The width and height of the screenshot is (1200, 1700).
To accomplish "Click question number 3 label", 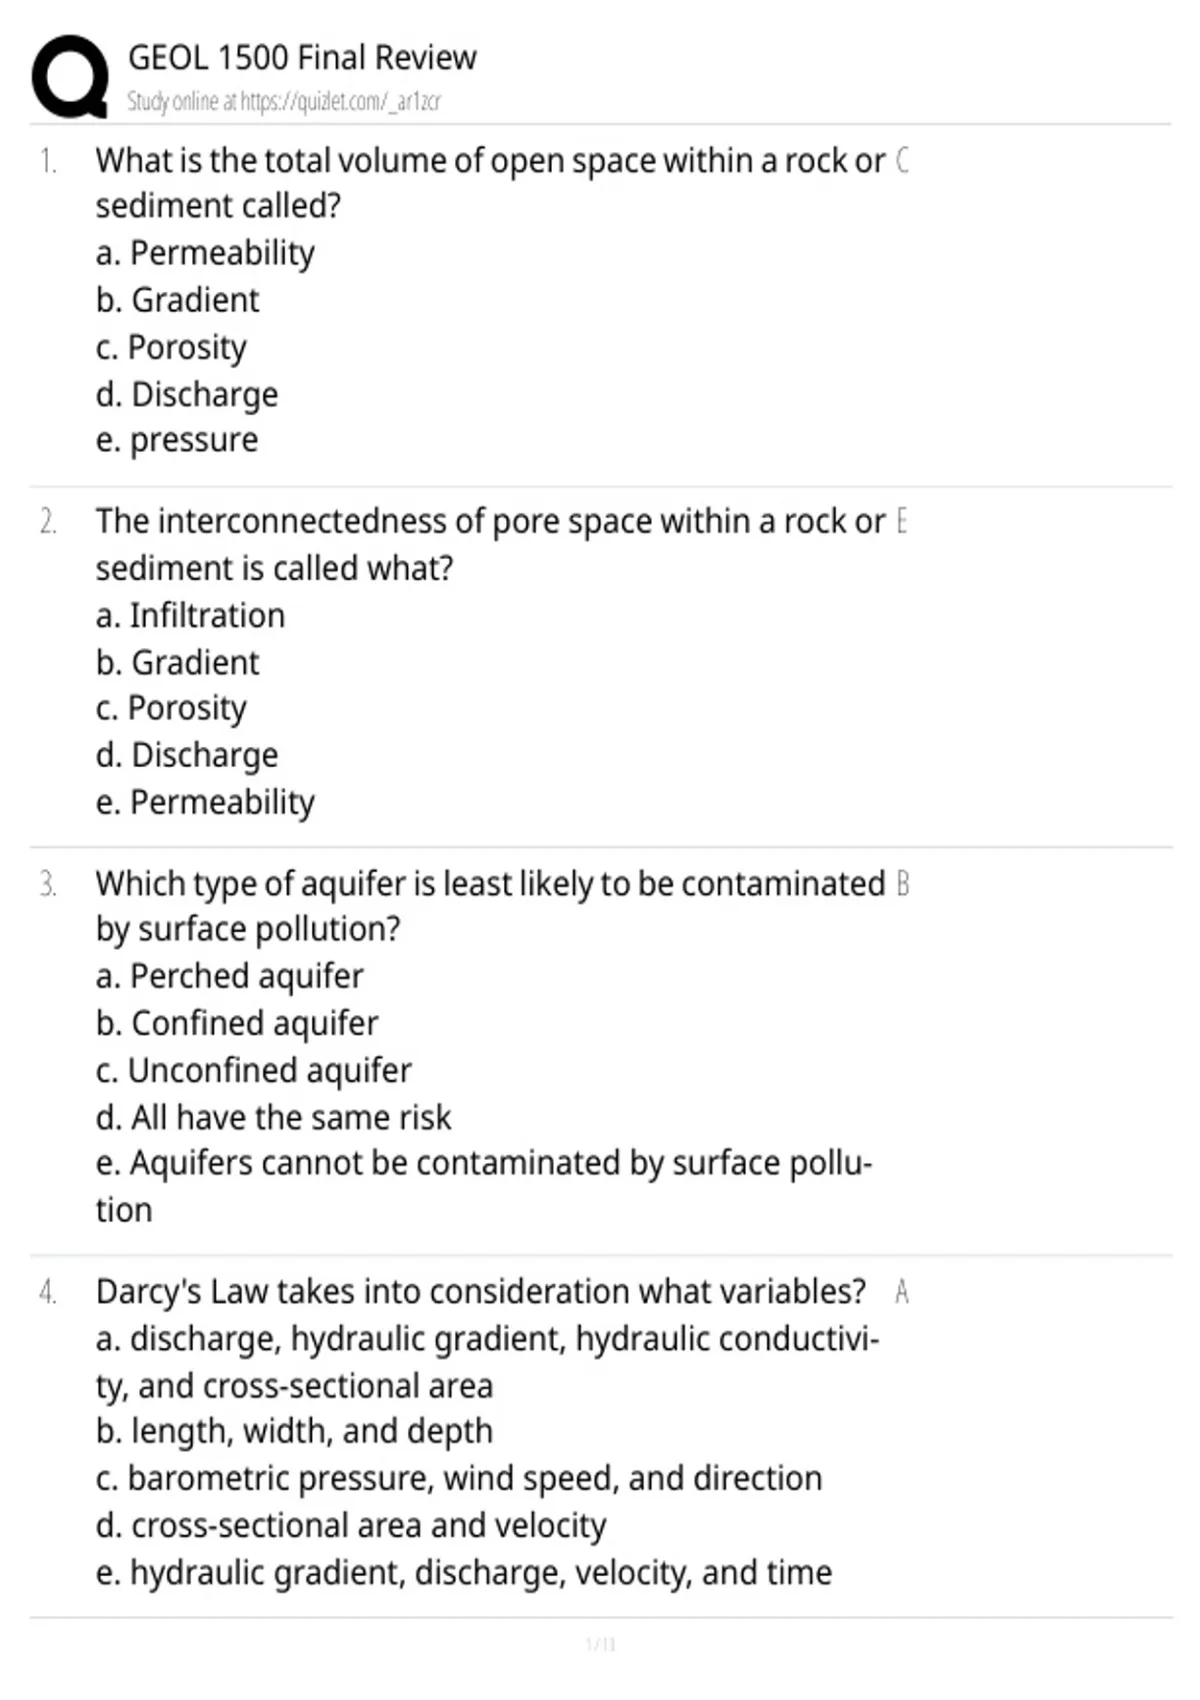I will [x=48, y=884].
